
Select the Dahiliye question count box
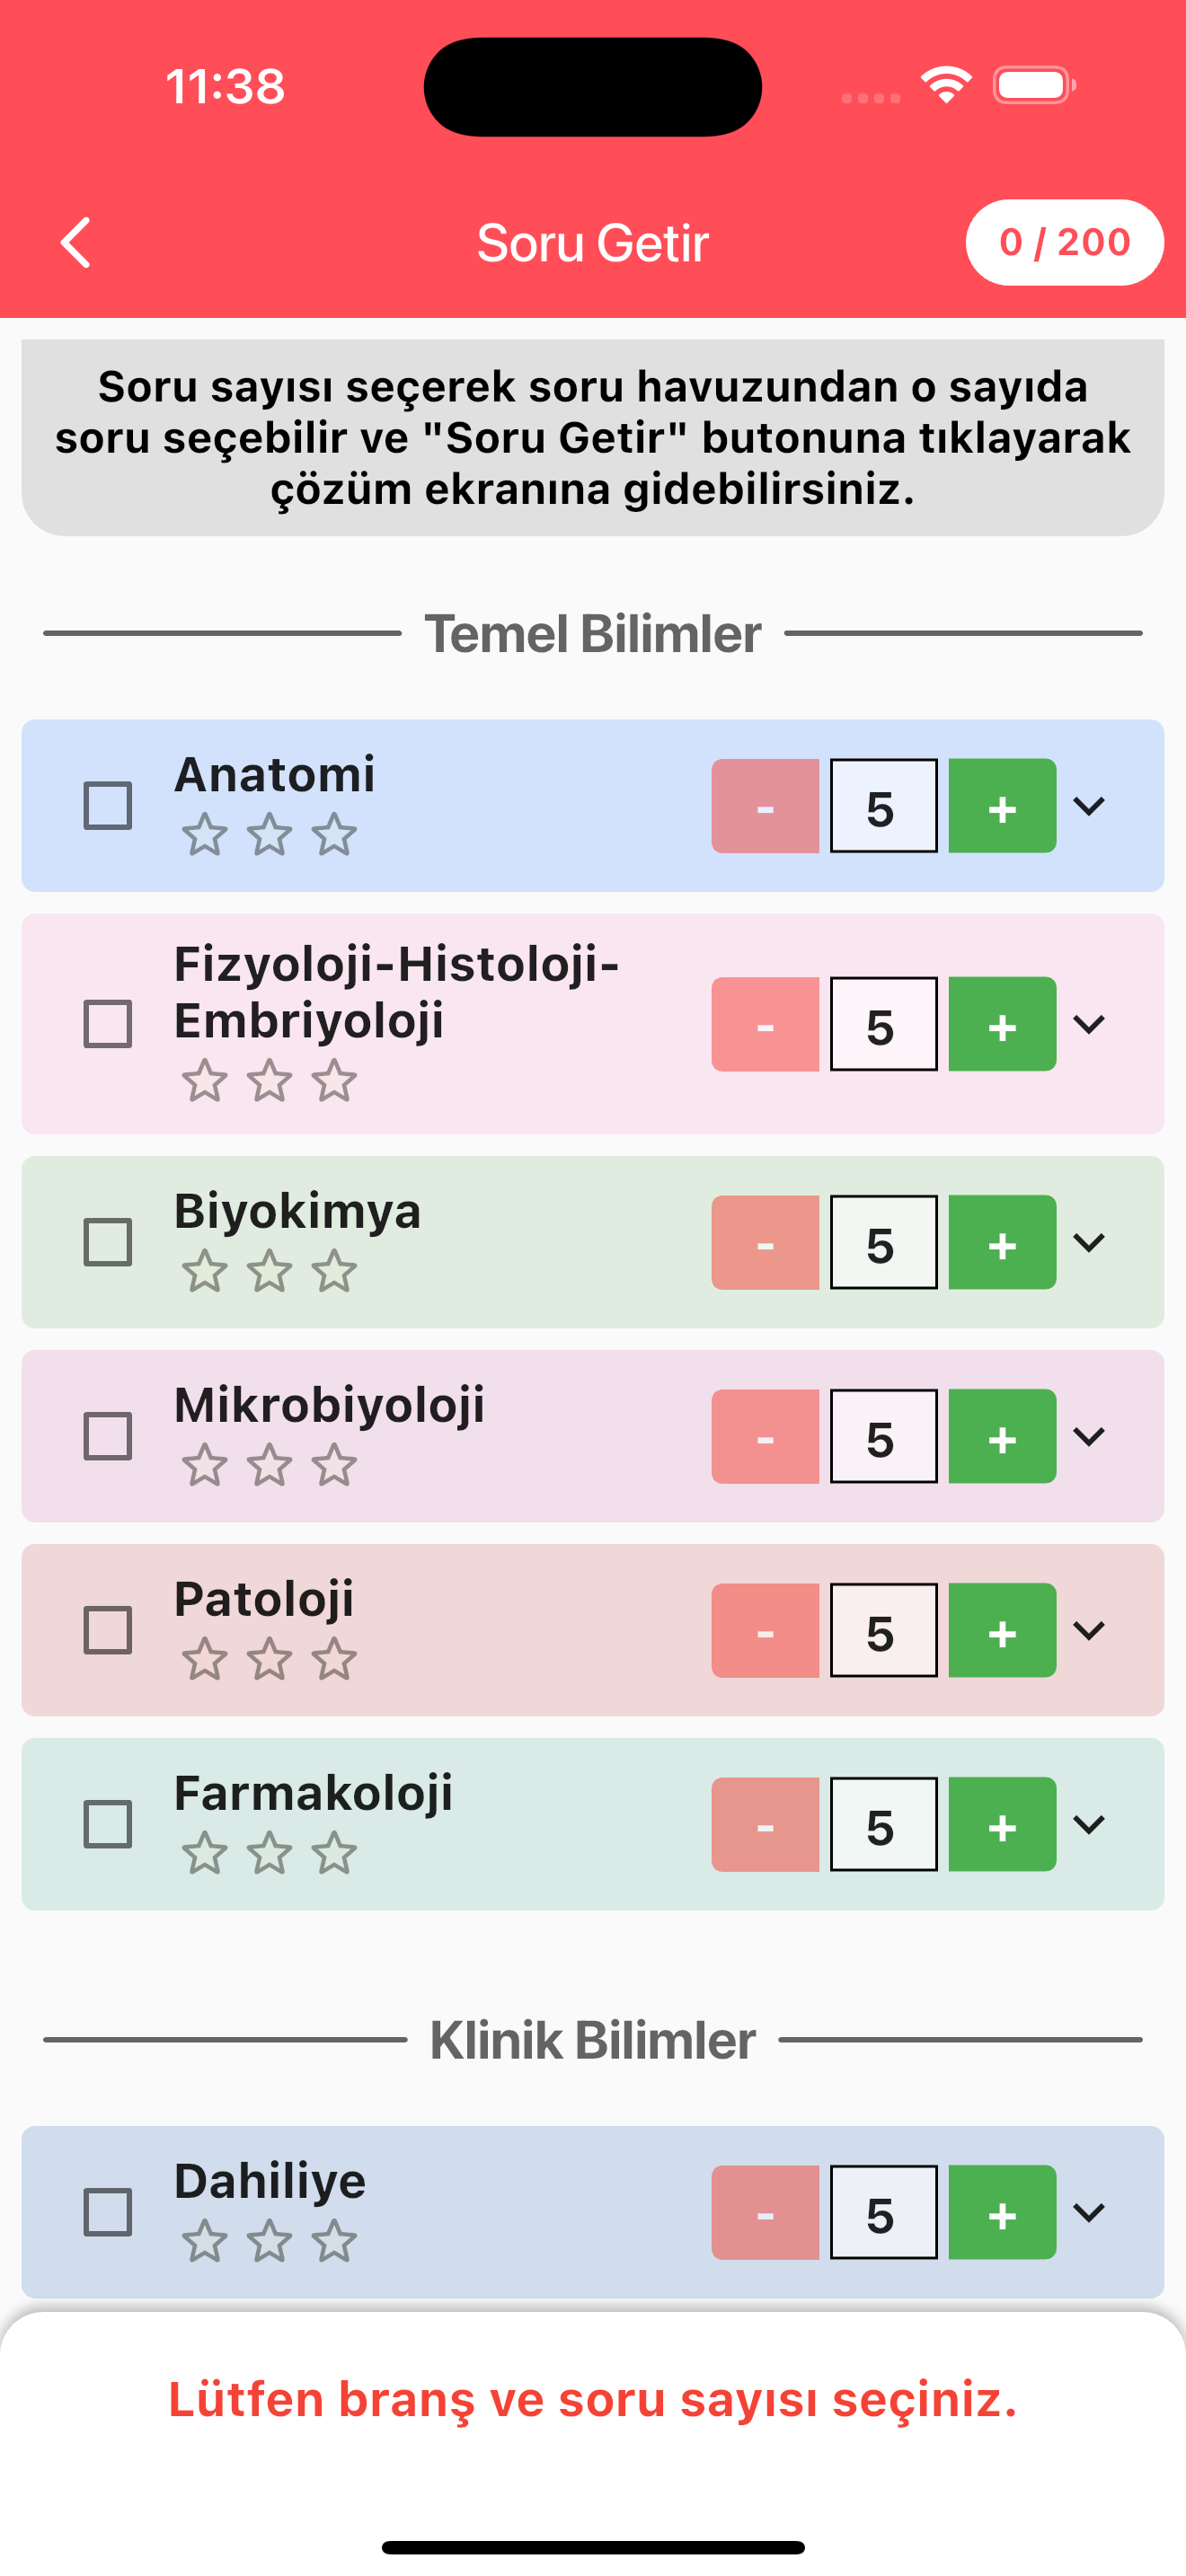tap(884, 2212)
